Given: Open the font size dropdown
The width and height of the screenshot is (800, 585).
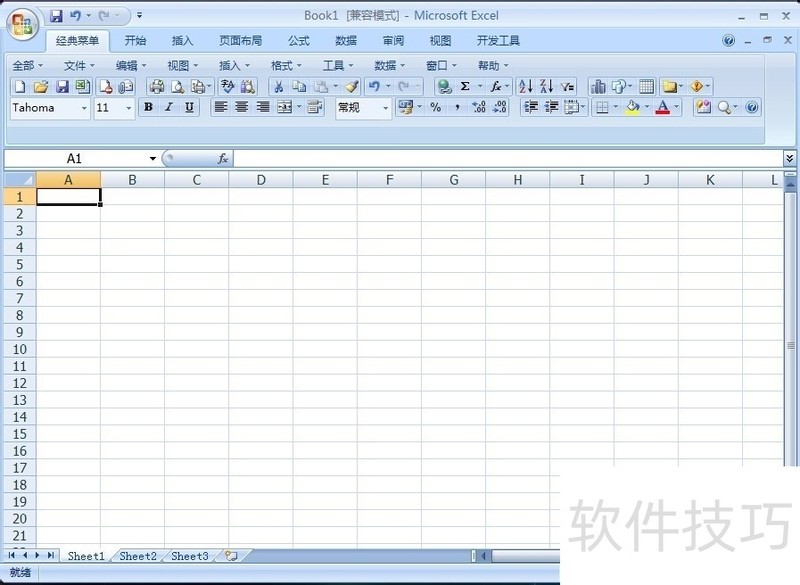Looking at the screenshot, I should pyautogui.click(x=128, y=108).
